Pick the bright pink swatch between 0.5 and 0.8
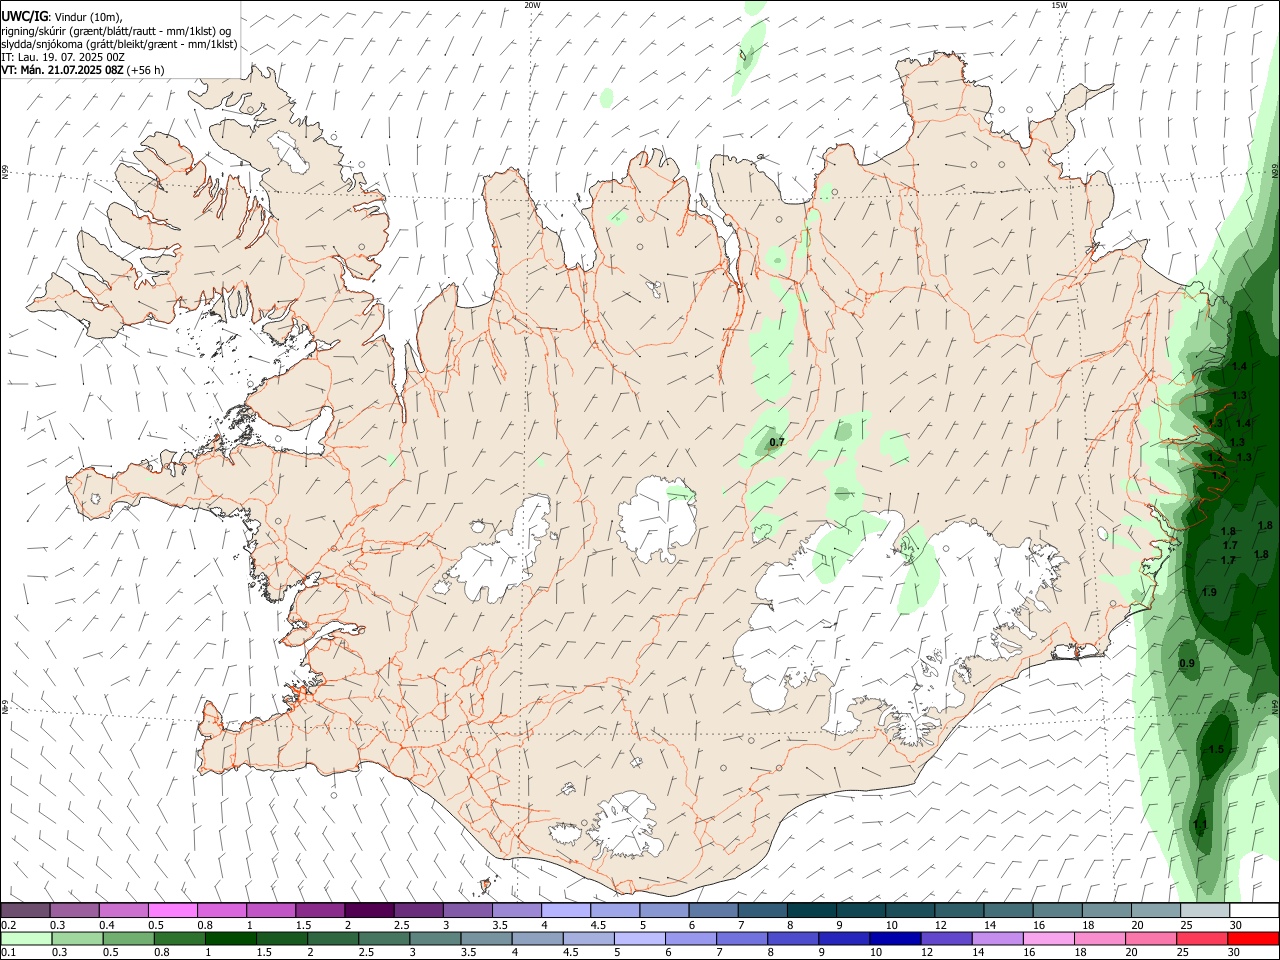Viewport: 1280px width, 960px height. (172, 911)
